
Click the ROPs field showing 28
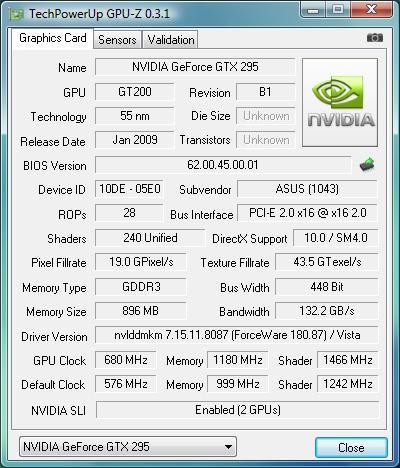coord(129,213)
